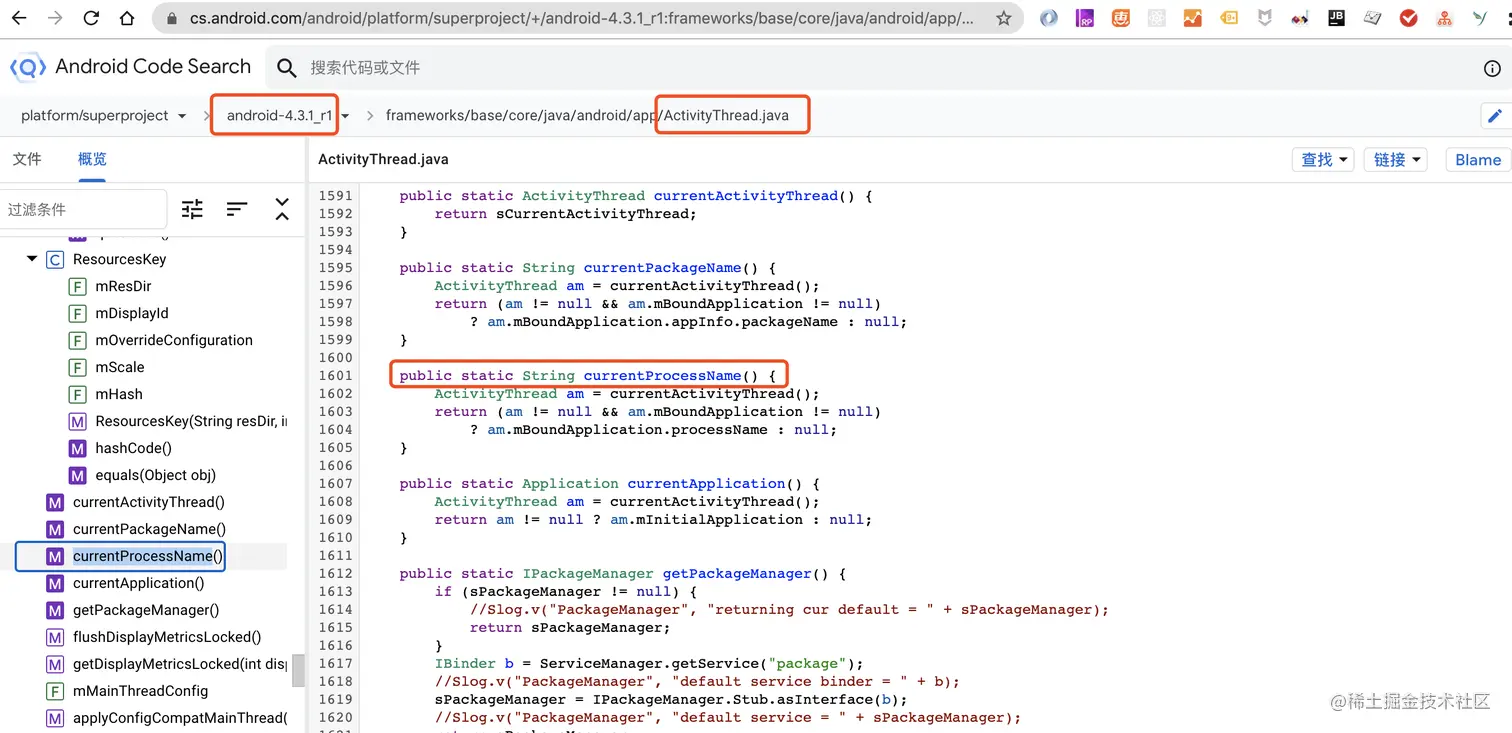Open the yellow 9+ price tag extension

pyautogui.click(x=1229, y=18)
